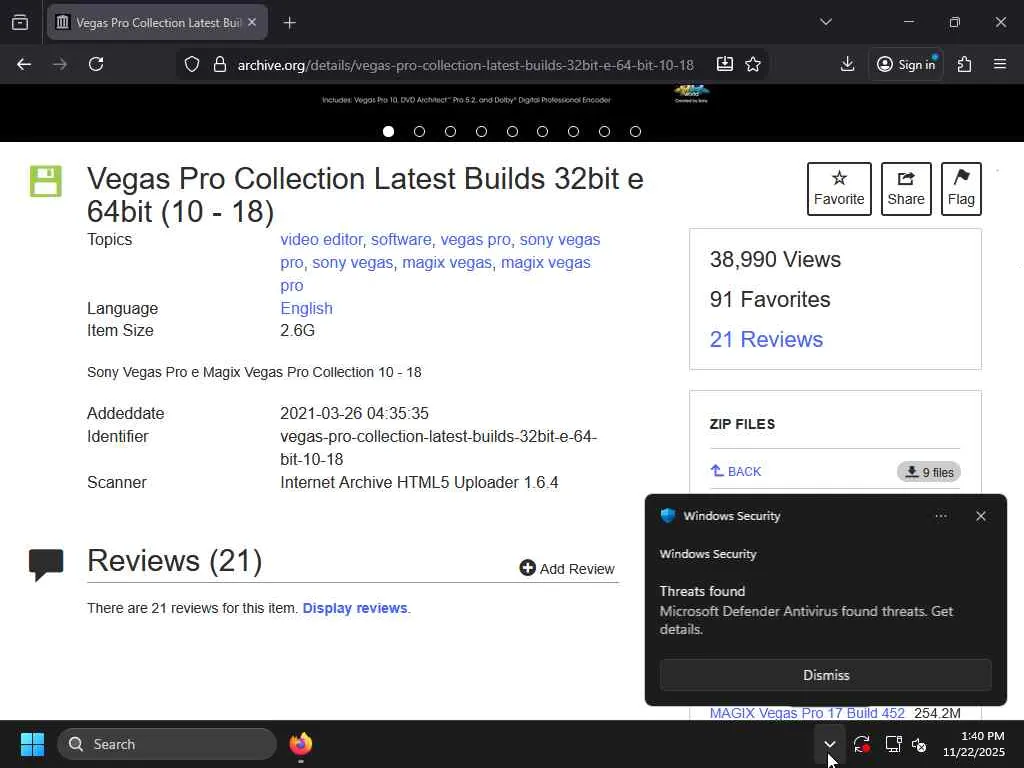Viewport: 1024px width, 768px height.
Task: Open the software topic link
Action: point(401,240)
